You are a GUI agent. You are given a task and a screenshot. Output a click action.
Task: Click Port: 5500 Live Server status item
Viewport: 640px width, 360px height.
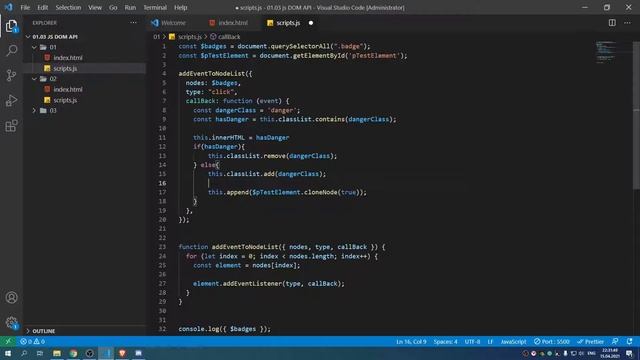(x=552, y=341)
